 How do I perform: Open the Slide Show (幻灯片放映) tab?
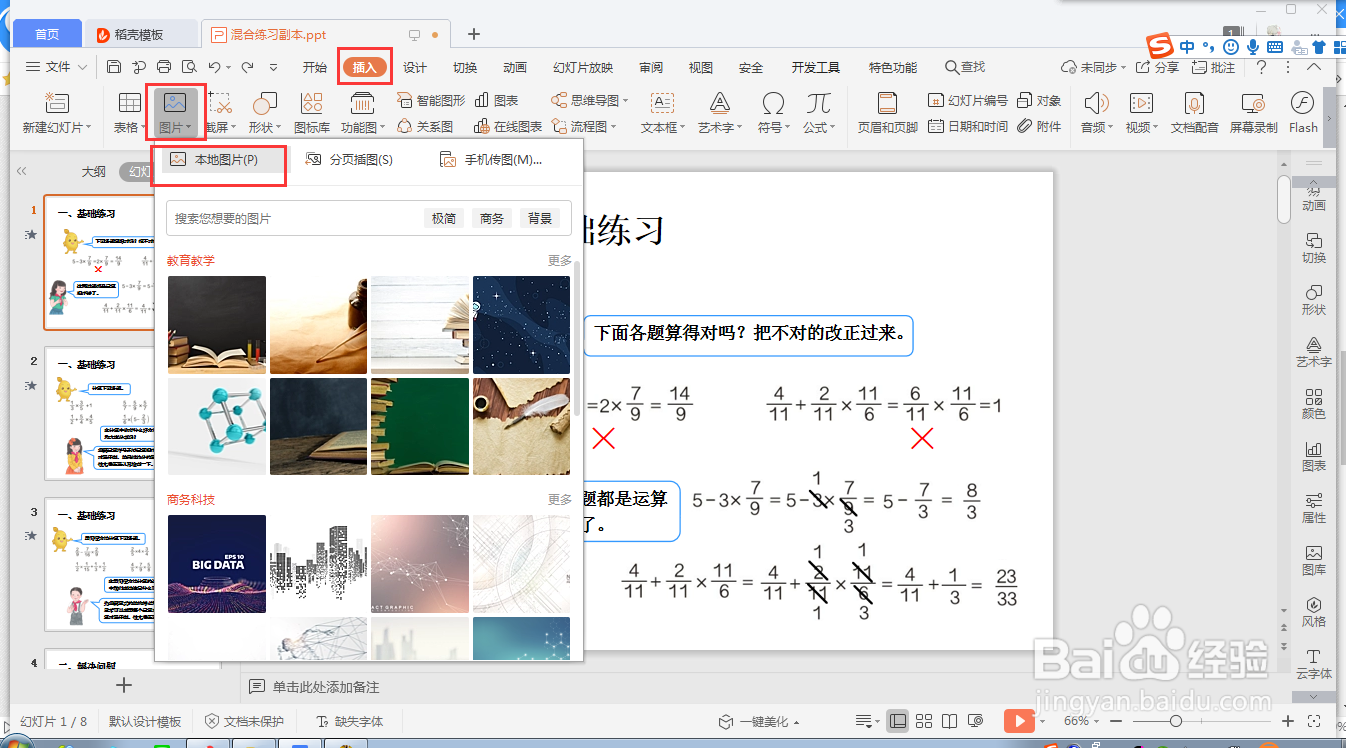[x=583, y=67]
